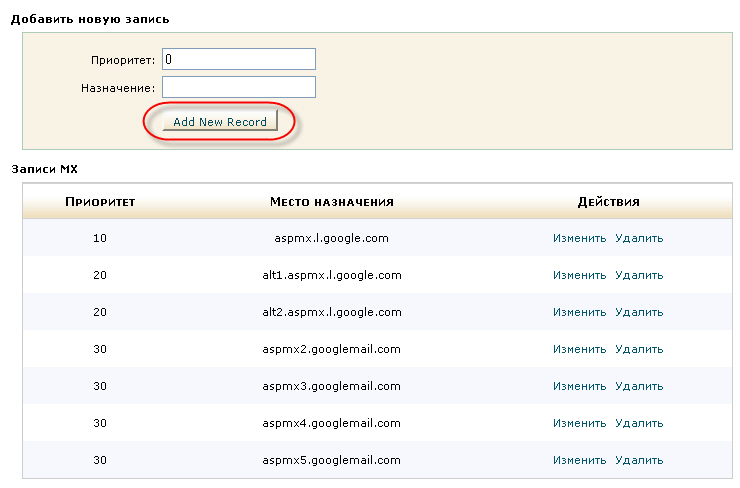Edit the aspmx.l.google.com record via Изменить

tap(579, 238)
